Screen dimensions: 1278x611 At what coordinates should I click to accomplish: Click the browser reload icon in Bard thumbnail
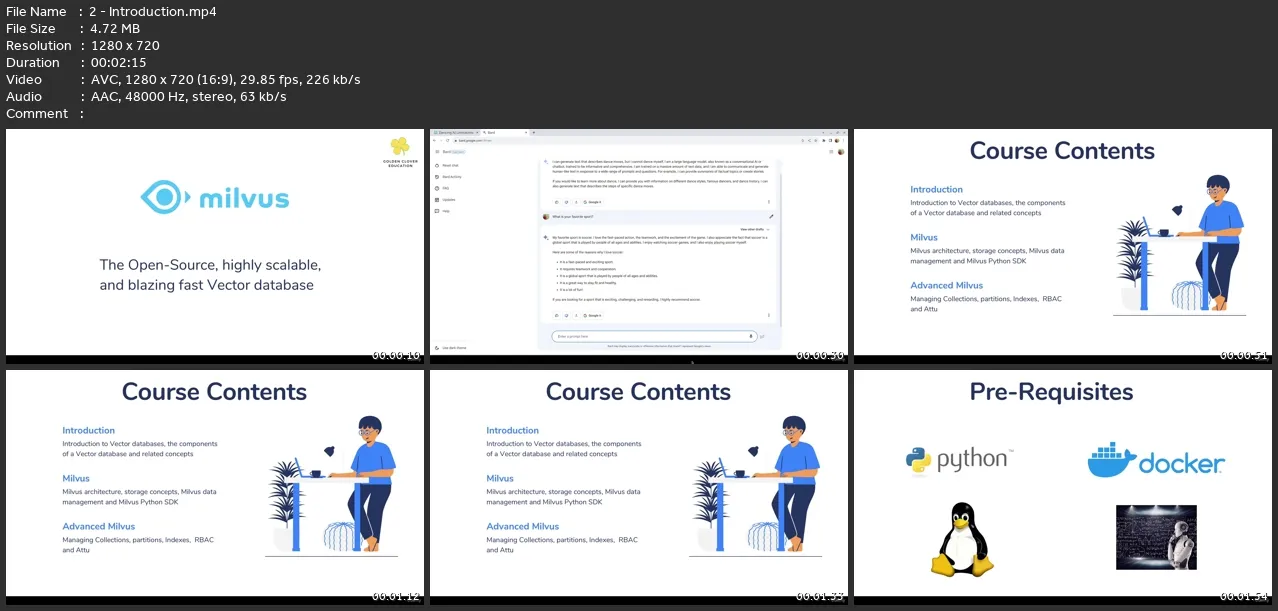447,140
